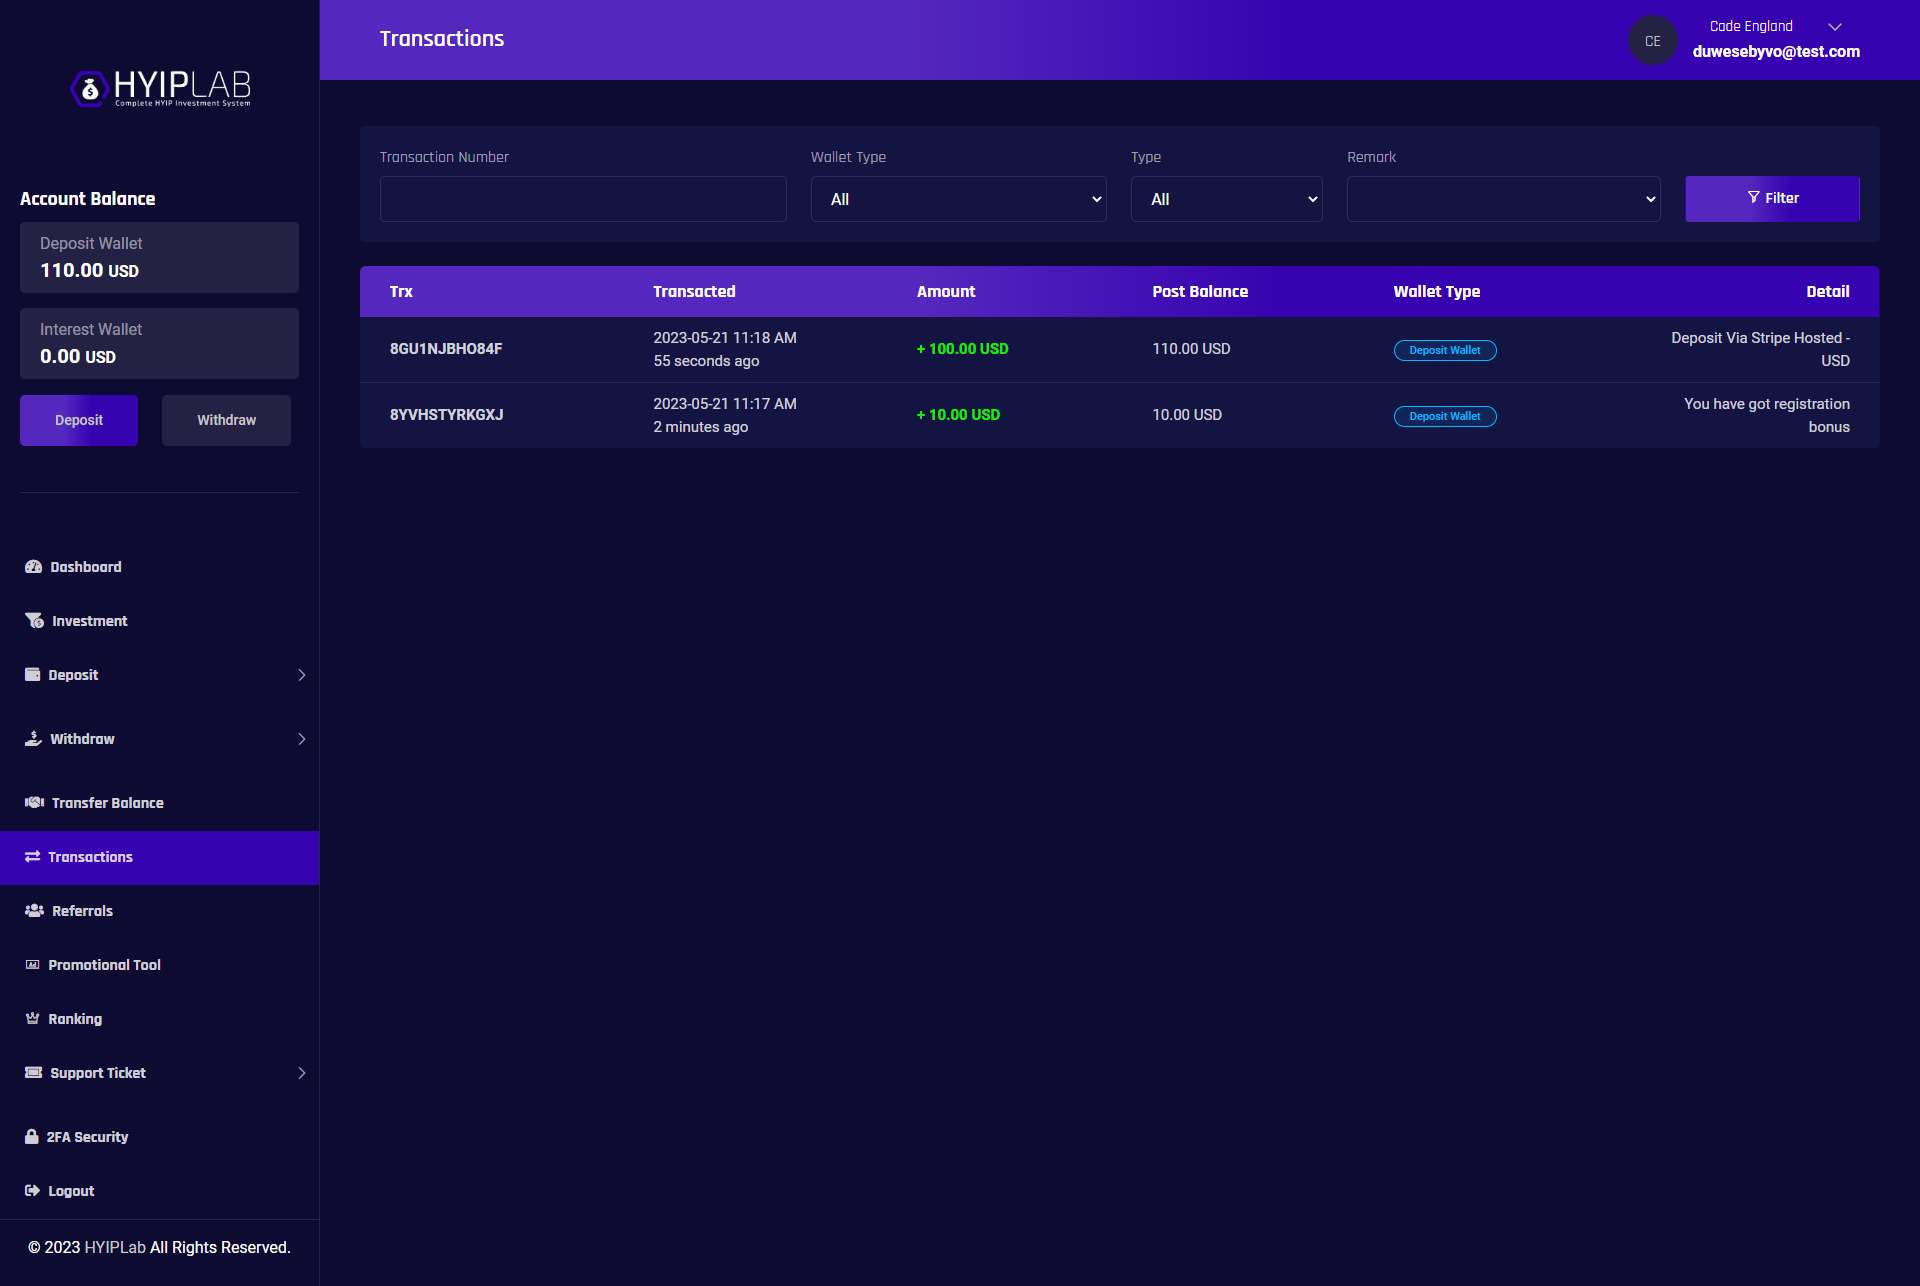
Task: Click the 2FA Security lock icon
Action: click(x=32, y=1137)
